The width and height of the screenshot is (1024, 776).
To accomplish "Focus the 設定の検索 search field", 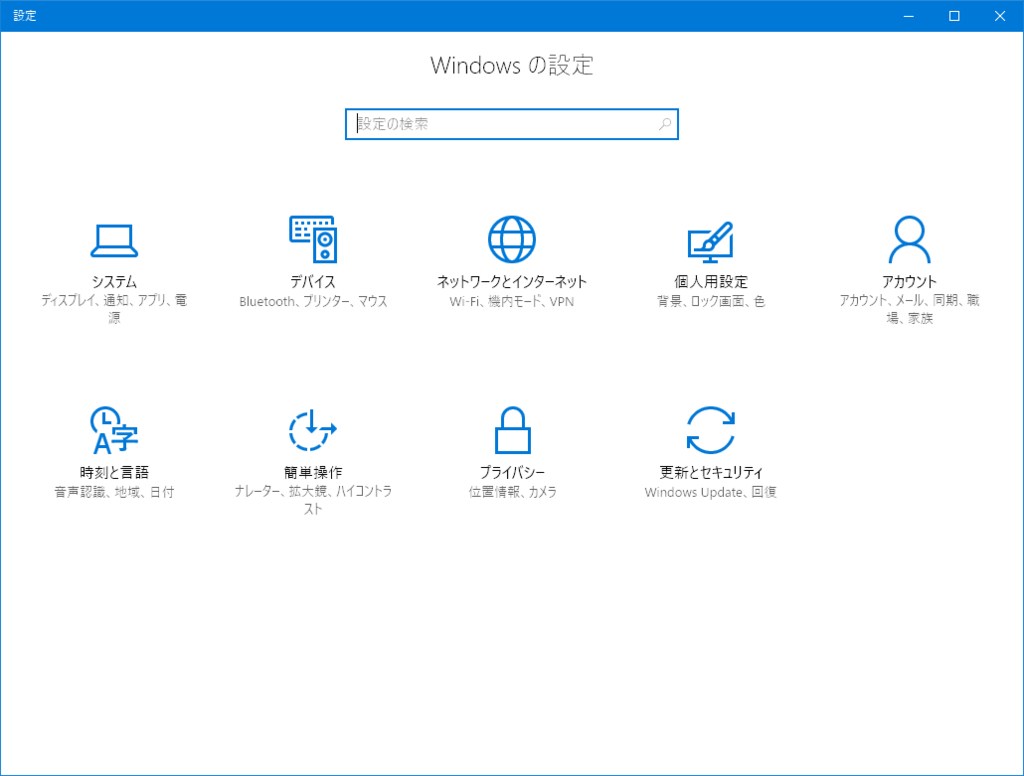I will tap(512, 124).
